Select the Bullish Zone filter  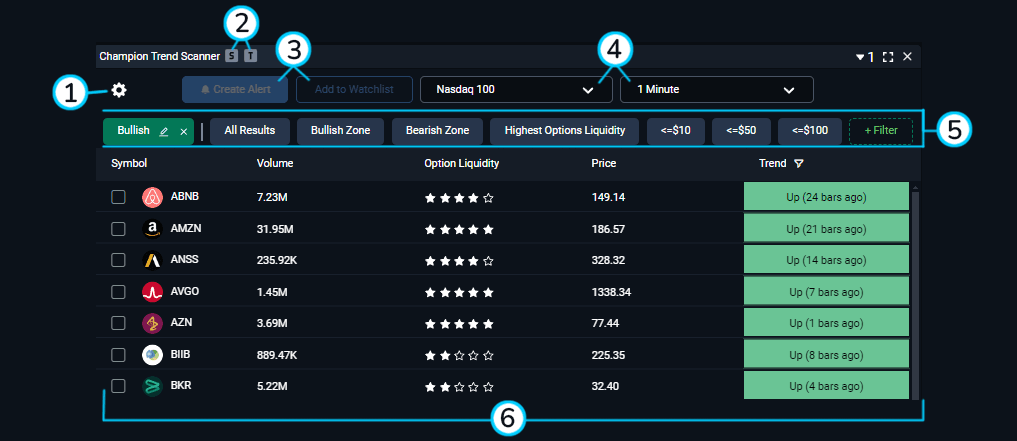341,131
